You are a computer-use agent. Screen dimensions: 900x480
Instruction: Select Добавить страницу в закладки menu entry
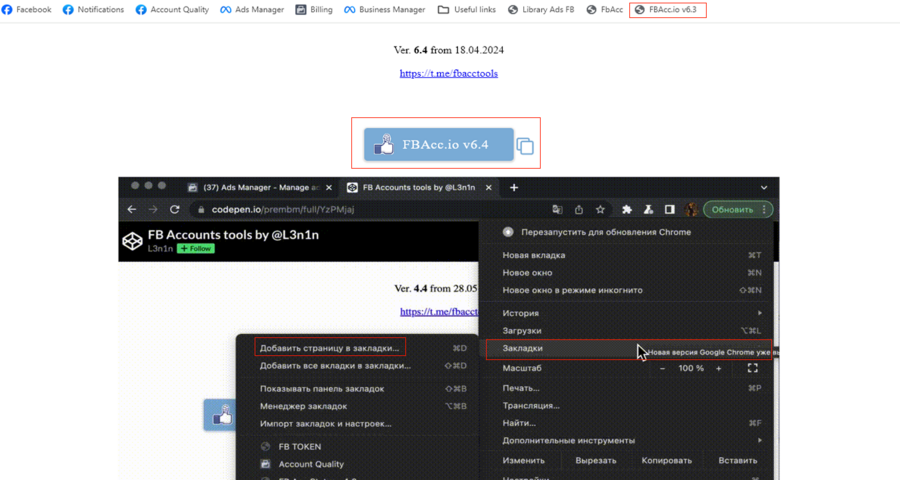tap(329, 348)
